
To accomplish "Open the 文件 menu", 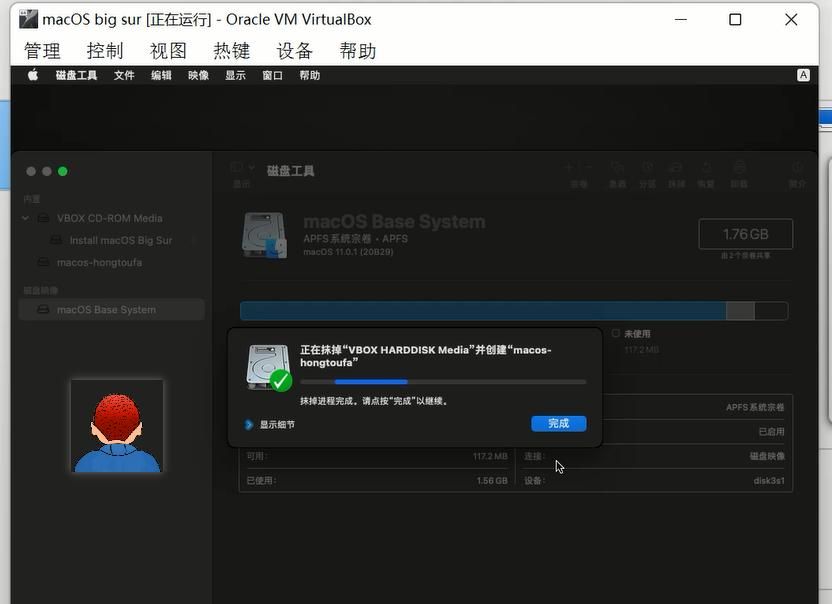I will click(x=124, y=75).
